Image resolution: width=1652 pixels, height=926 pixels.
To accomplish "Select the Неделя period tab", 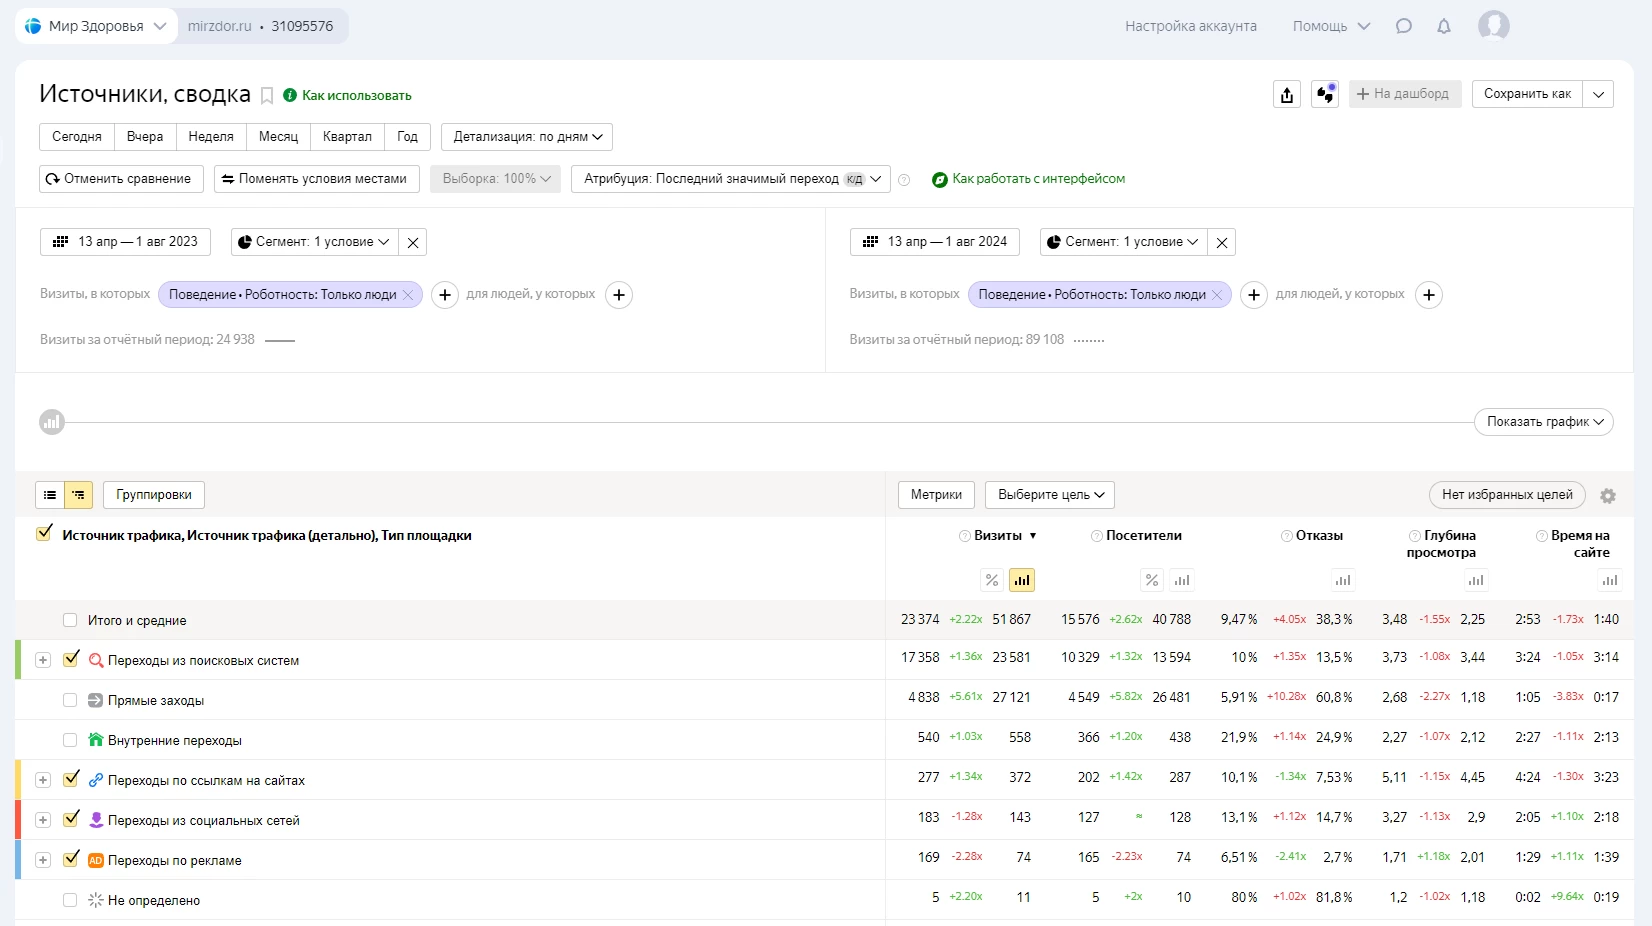I will point(211,137).
